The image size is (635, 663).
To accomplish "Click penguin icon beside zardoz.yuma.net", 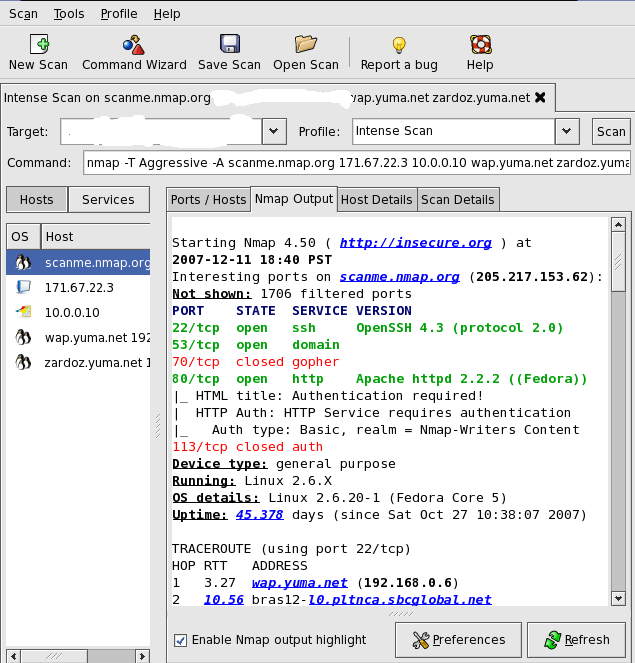I will click(23, 362).
